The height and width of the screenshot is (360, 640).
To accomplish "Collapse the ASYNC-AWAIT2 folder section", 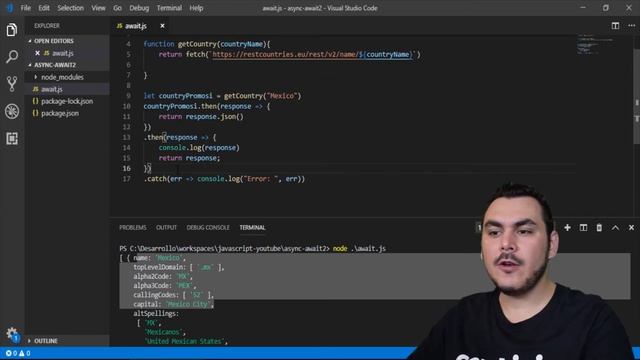I will (30, 65).
